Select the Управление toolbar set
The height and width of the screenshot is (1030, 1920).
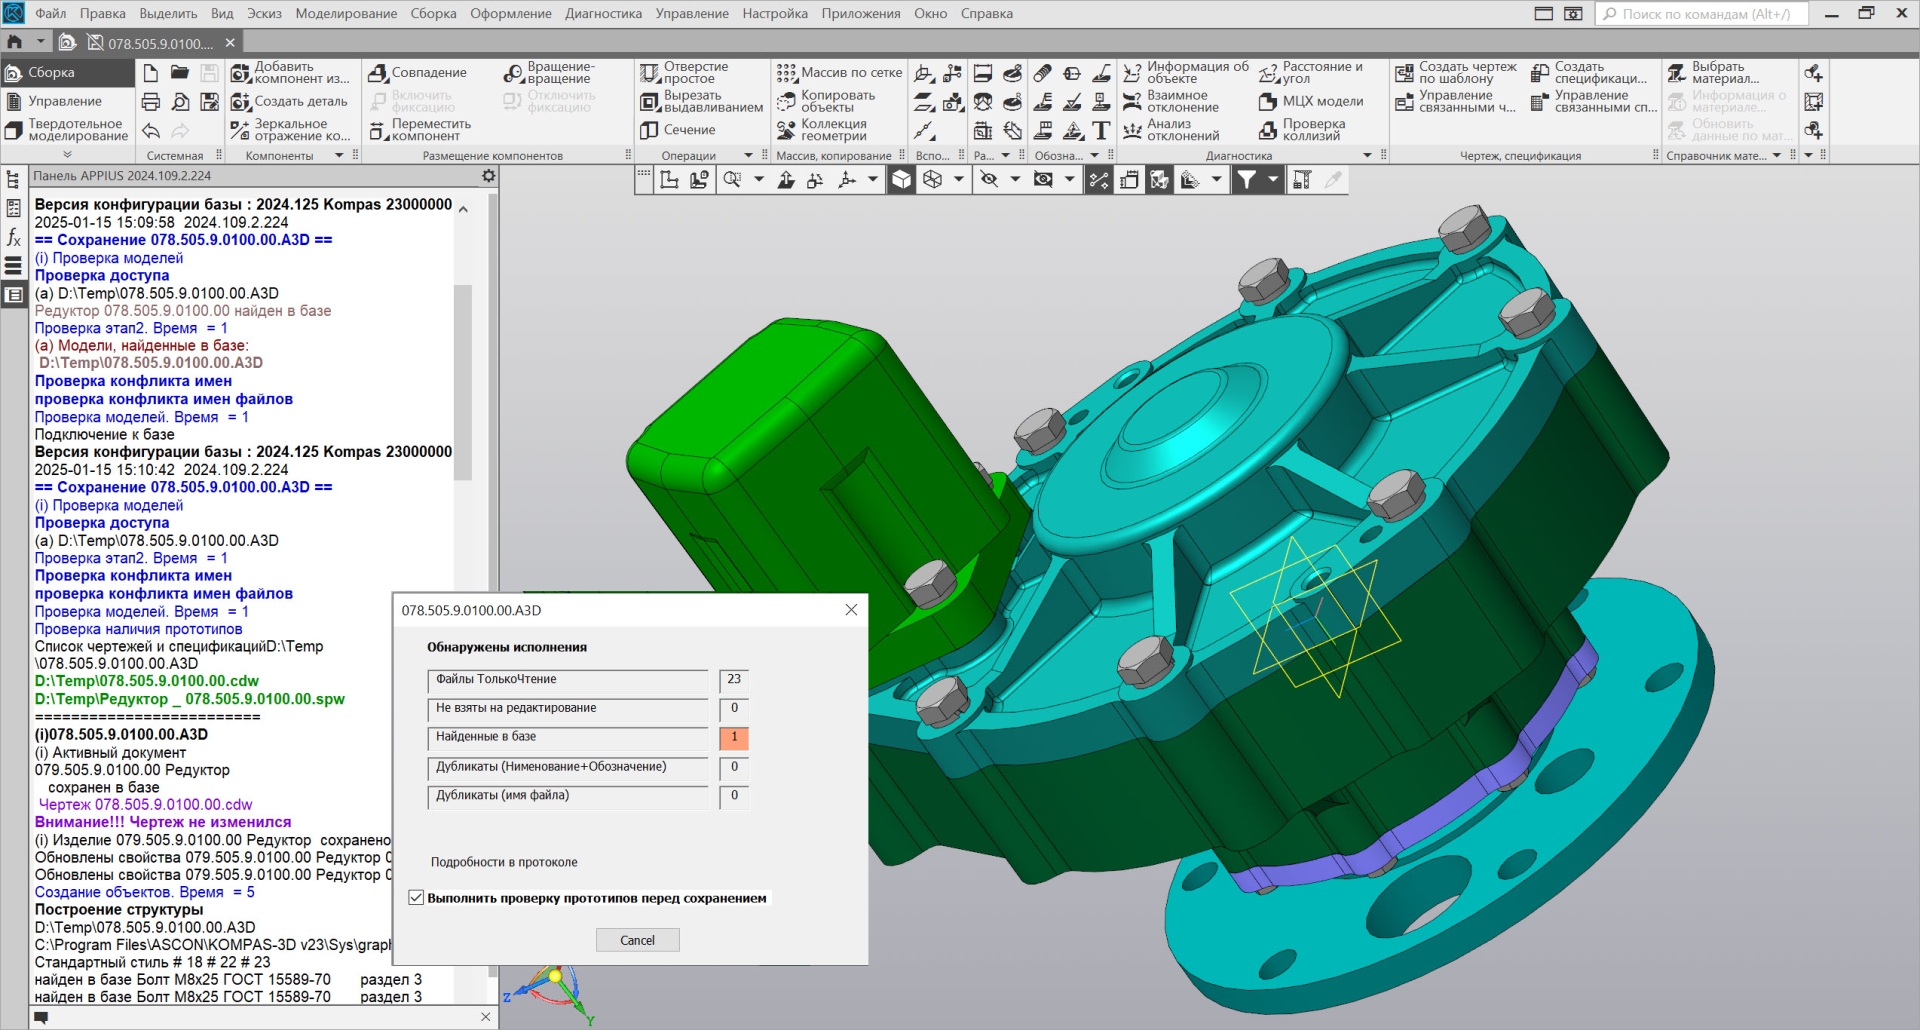click(x=67, y=102)
